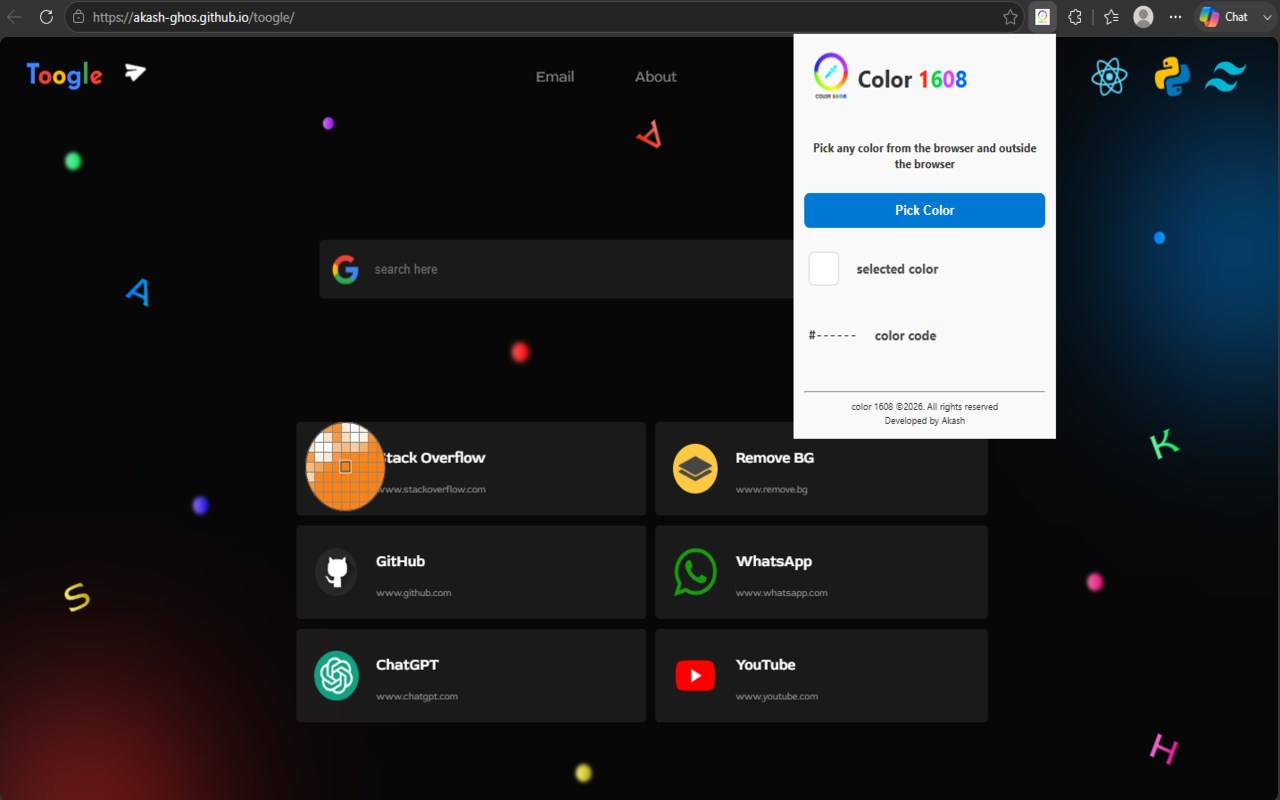
Task: Open the Email nav link
Action: pyautogui.click(x=555, y=77)
